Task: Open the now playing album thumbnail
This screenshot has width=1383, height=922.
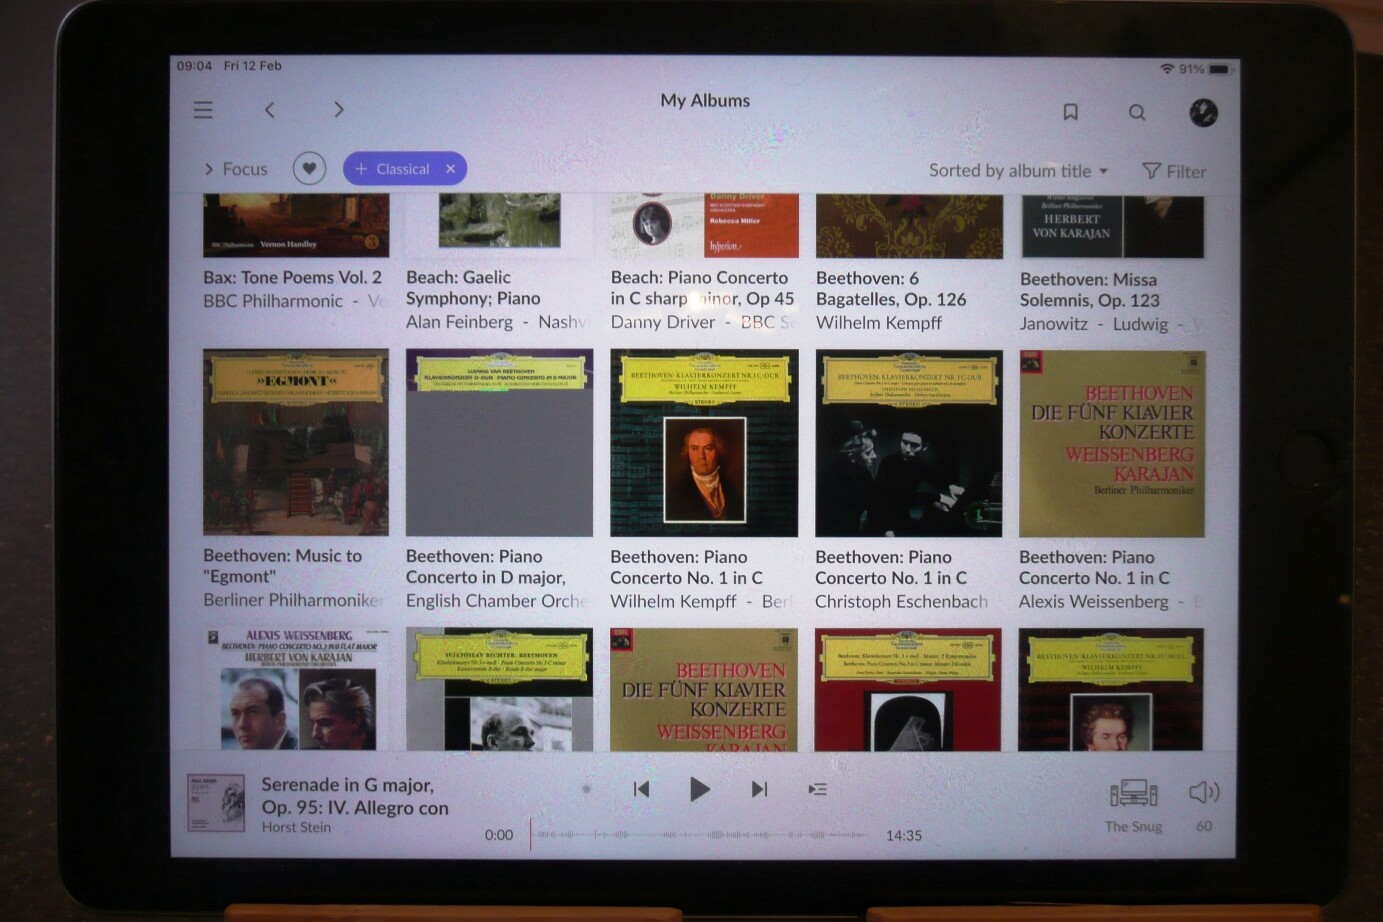Action: click(216, 803)
